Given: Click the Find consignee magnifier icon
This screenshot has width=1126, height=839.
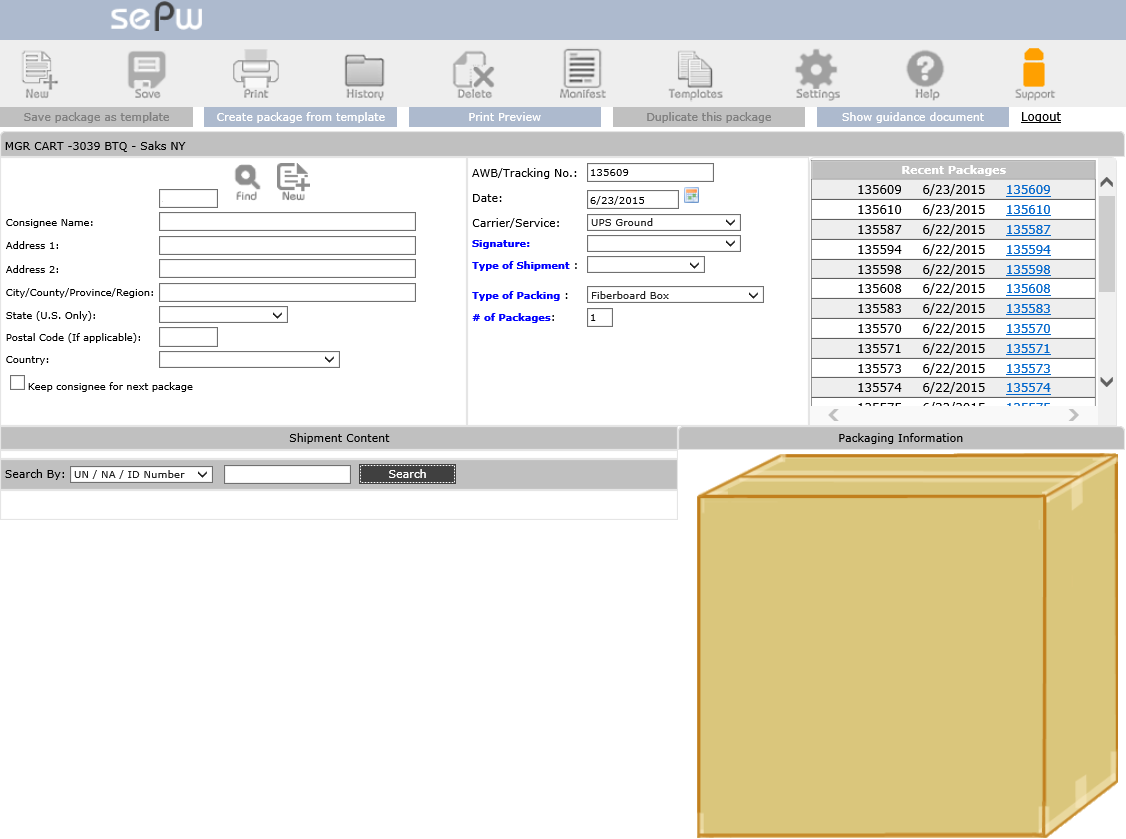Looking at the screenshot, I should tap(246, 182).
